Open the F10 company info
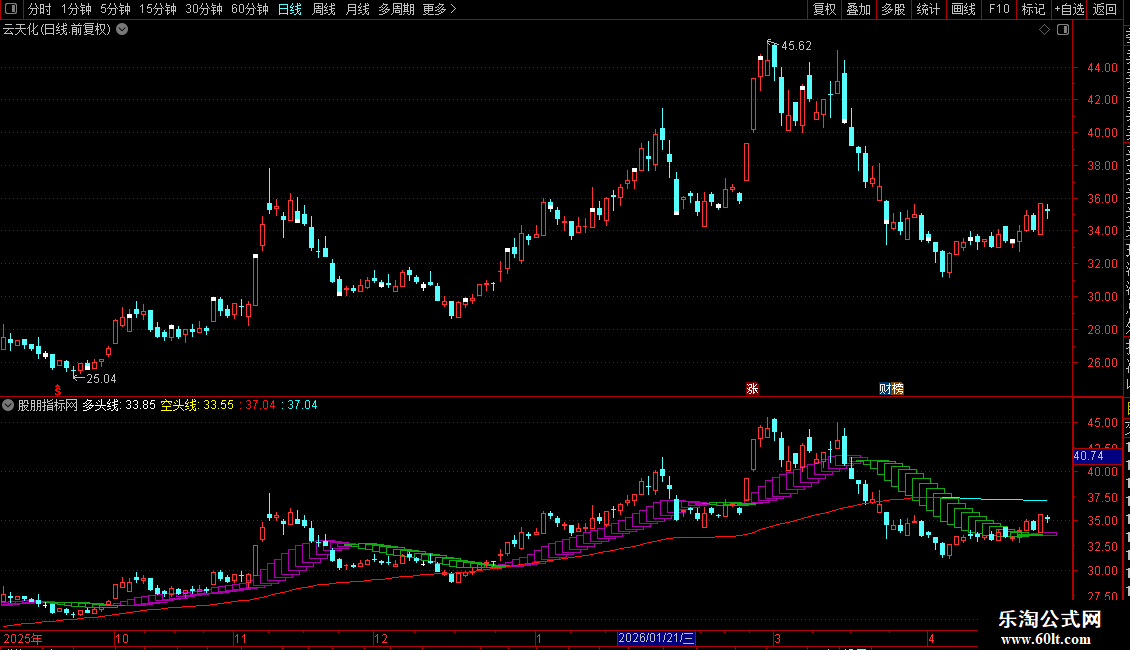 coord(999,9)
